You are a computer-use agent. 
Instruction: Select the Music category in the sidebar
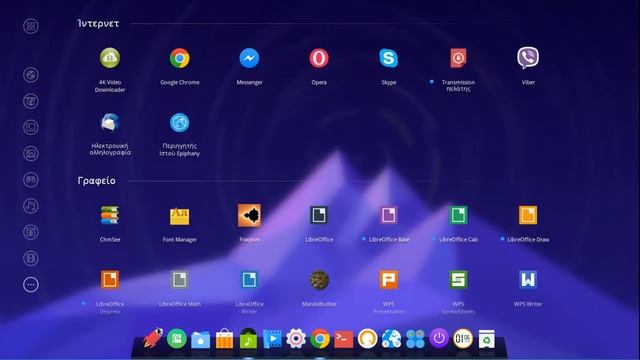pos(31,206)
